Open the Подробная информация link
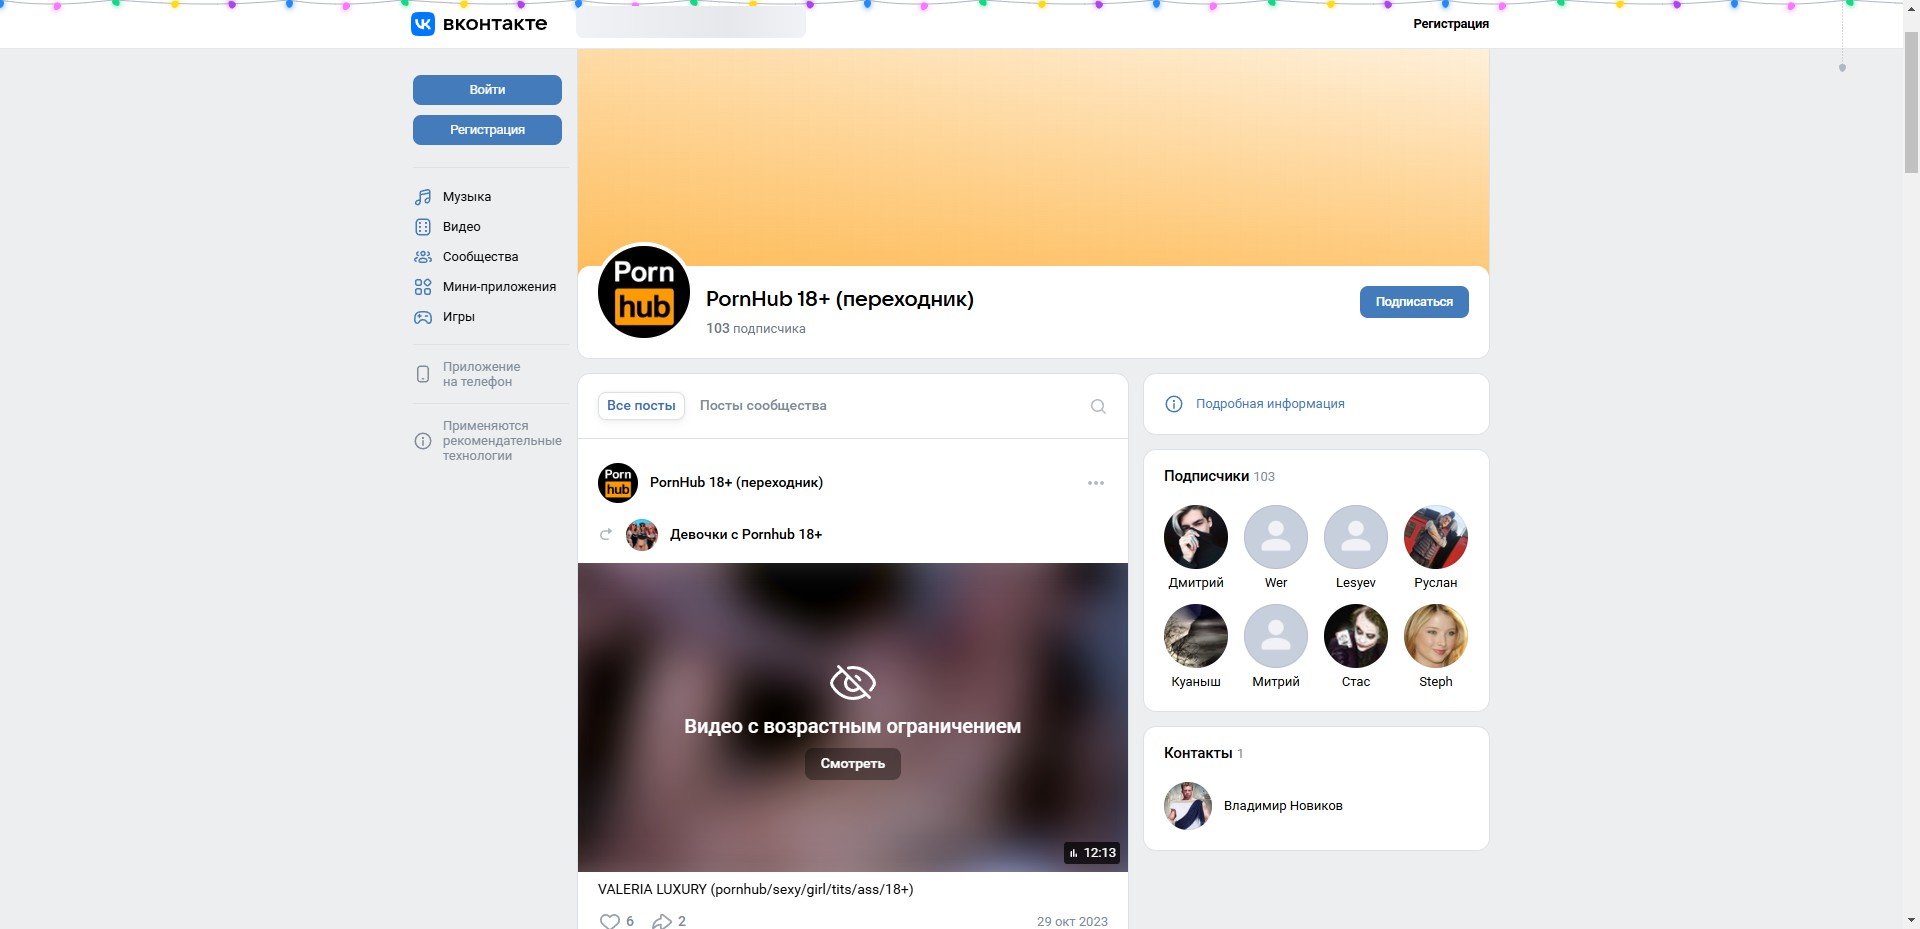Viewport: 1920px width, 929px height. pyautogui.click(x=1270, y=404)
